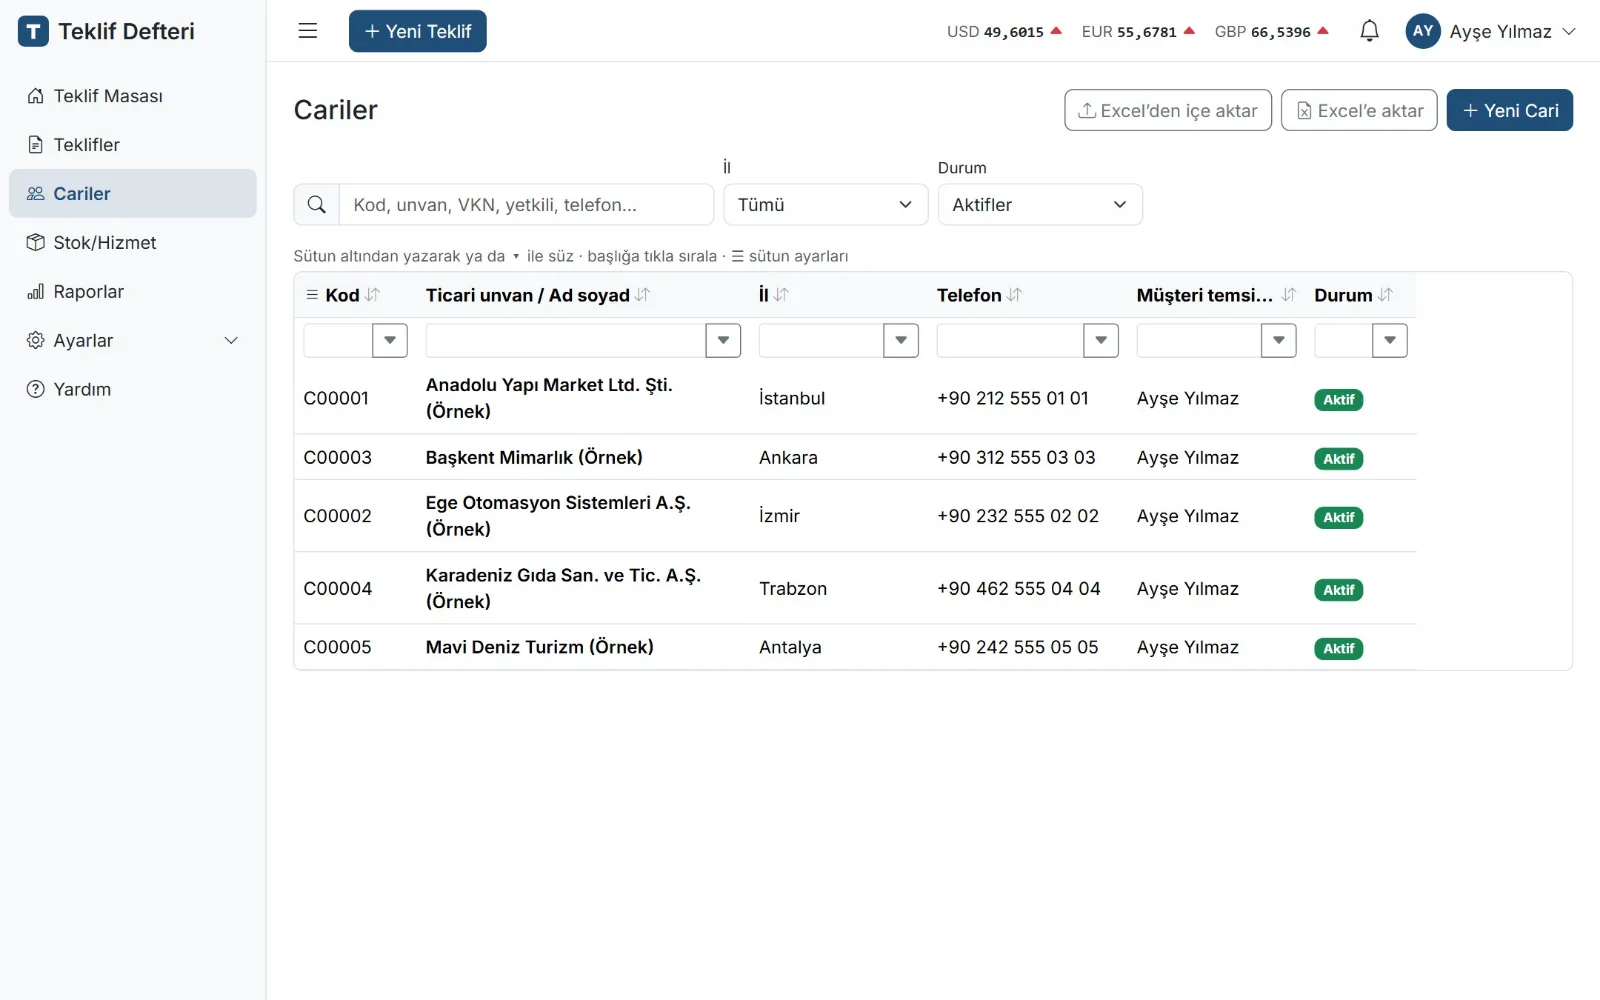Open Ticari unvan column filter dropdown arrow
This screenshot has width=1600, height=1000.
723,341
